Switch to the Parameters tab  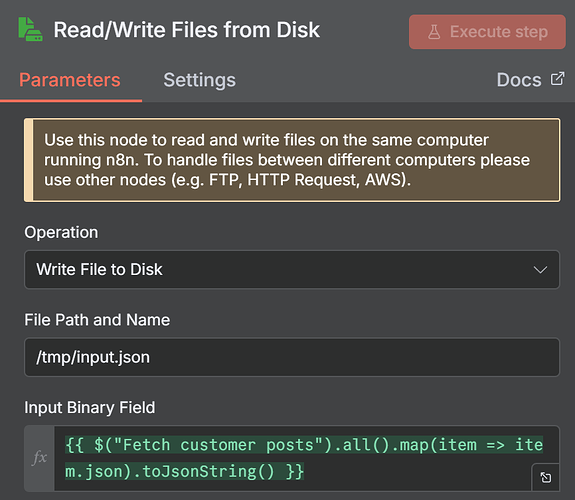point(70,80)
